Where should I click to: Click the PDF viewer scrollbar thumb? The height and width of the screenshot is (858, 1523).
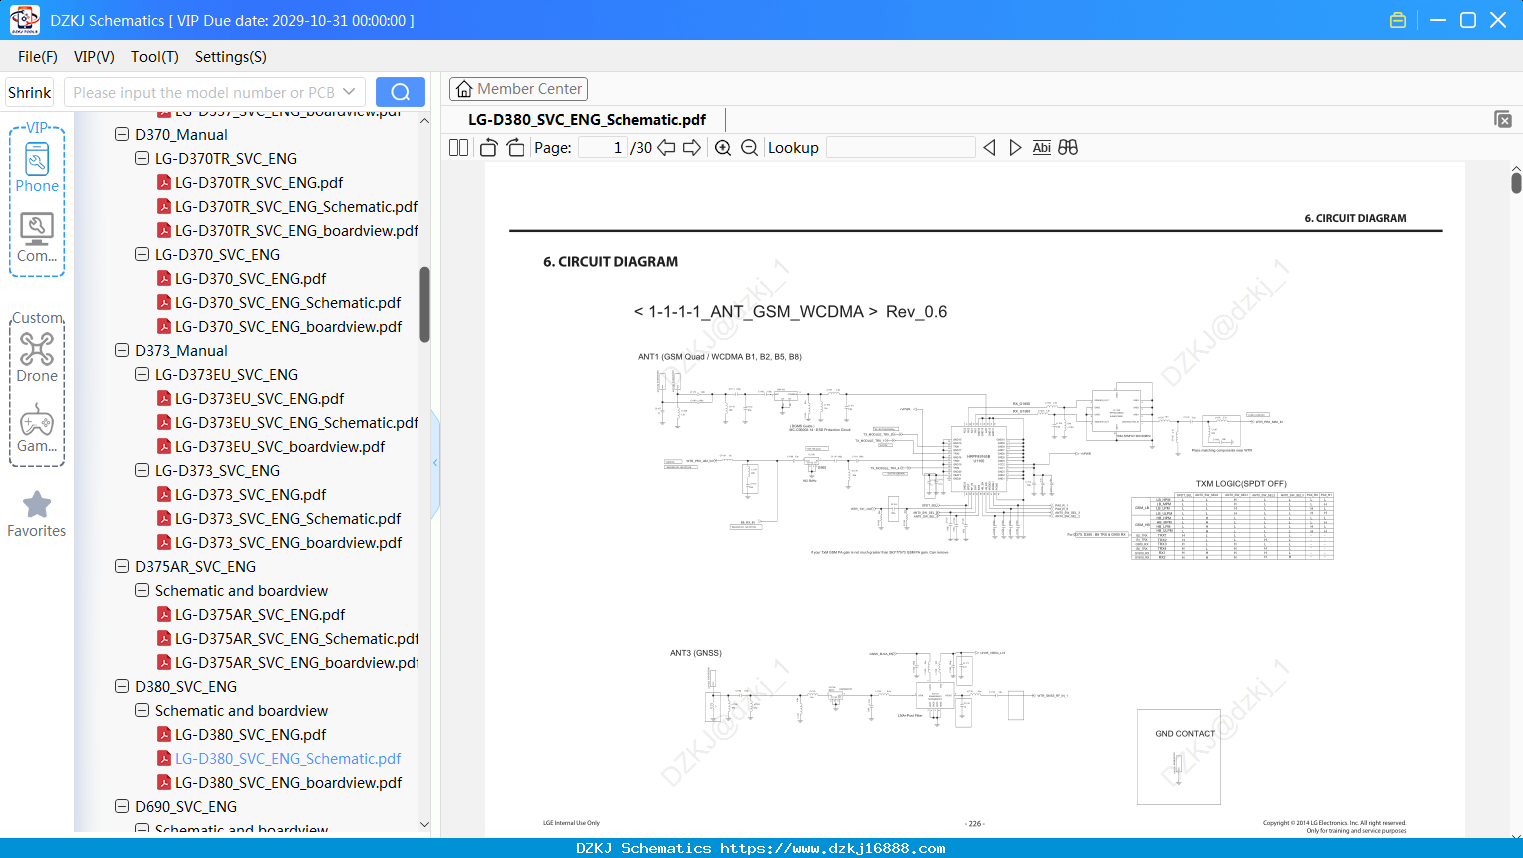tap(1516, 182)
